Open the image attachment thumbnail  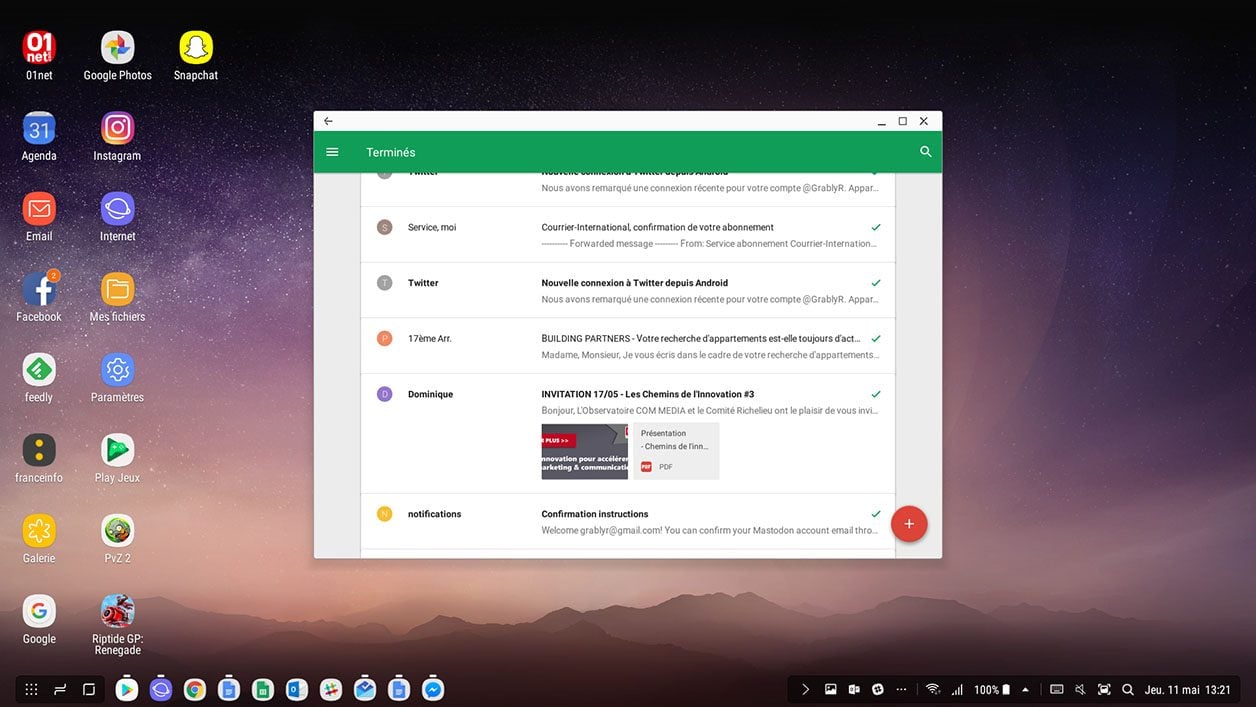(x=585, y=452)
